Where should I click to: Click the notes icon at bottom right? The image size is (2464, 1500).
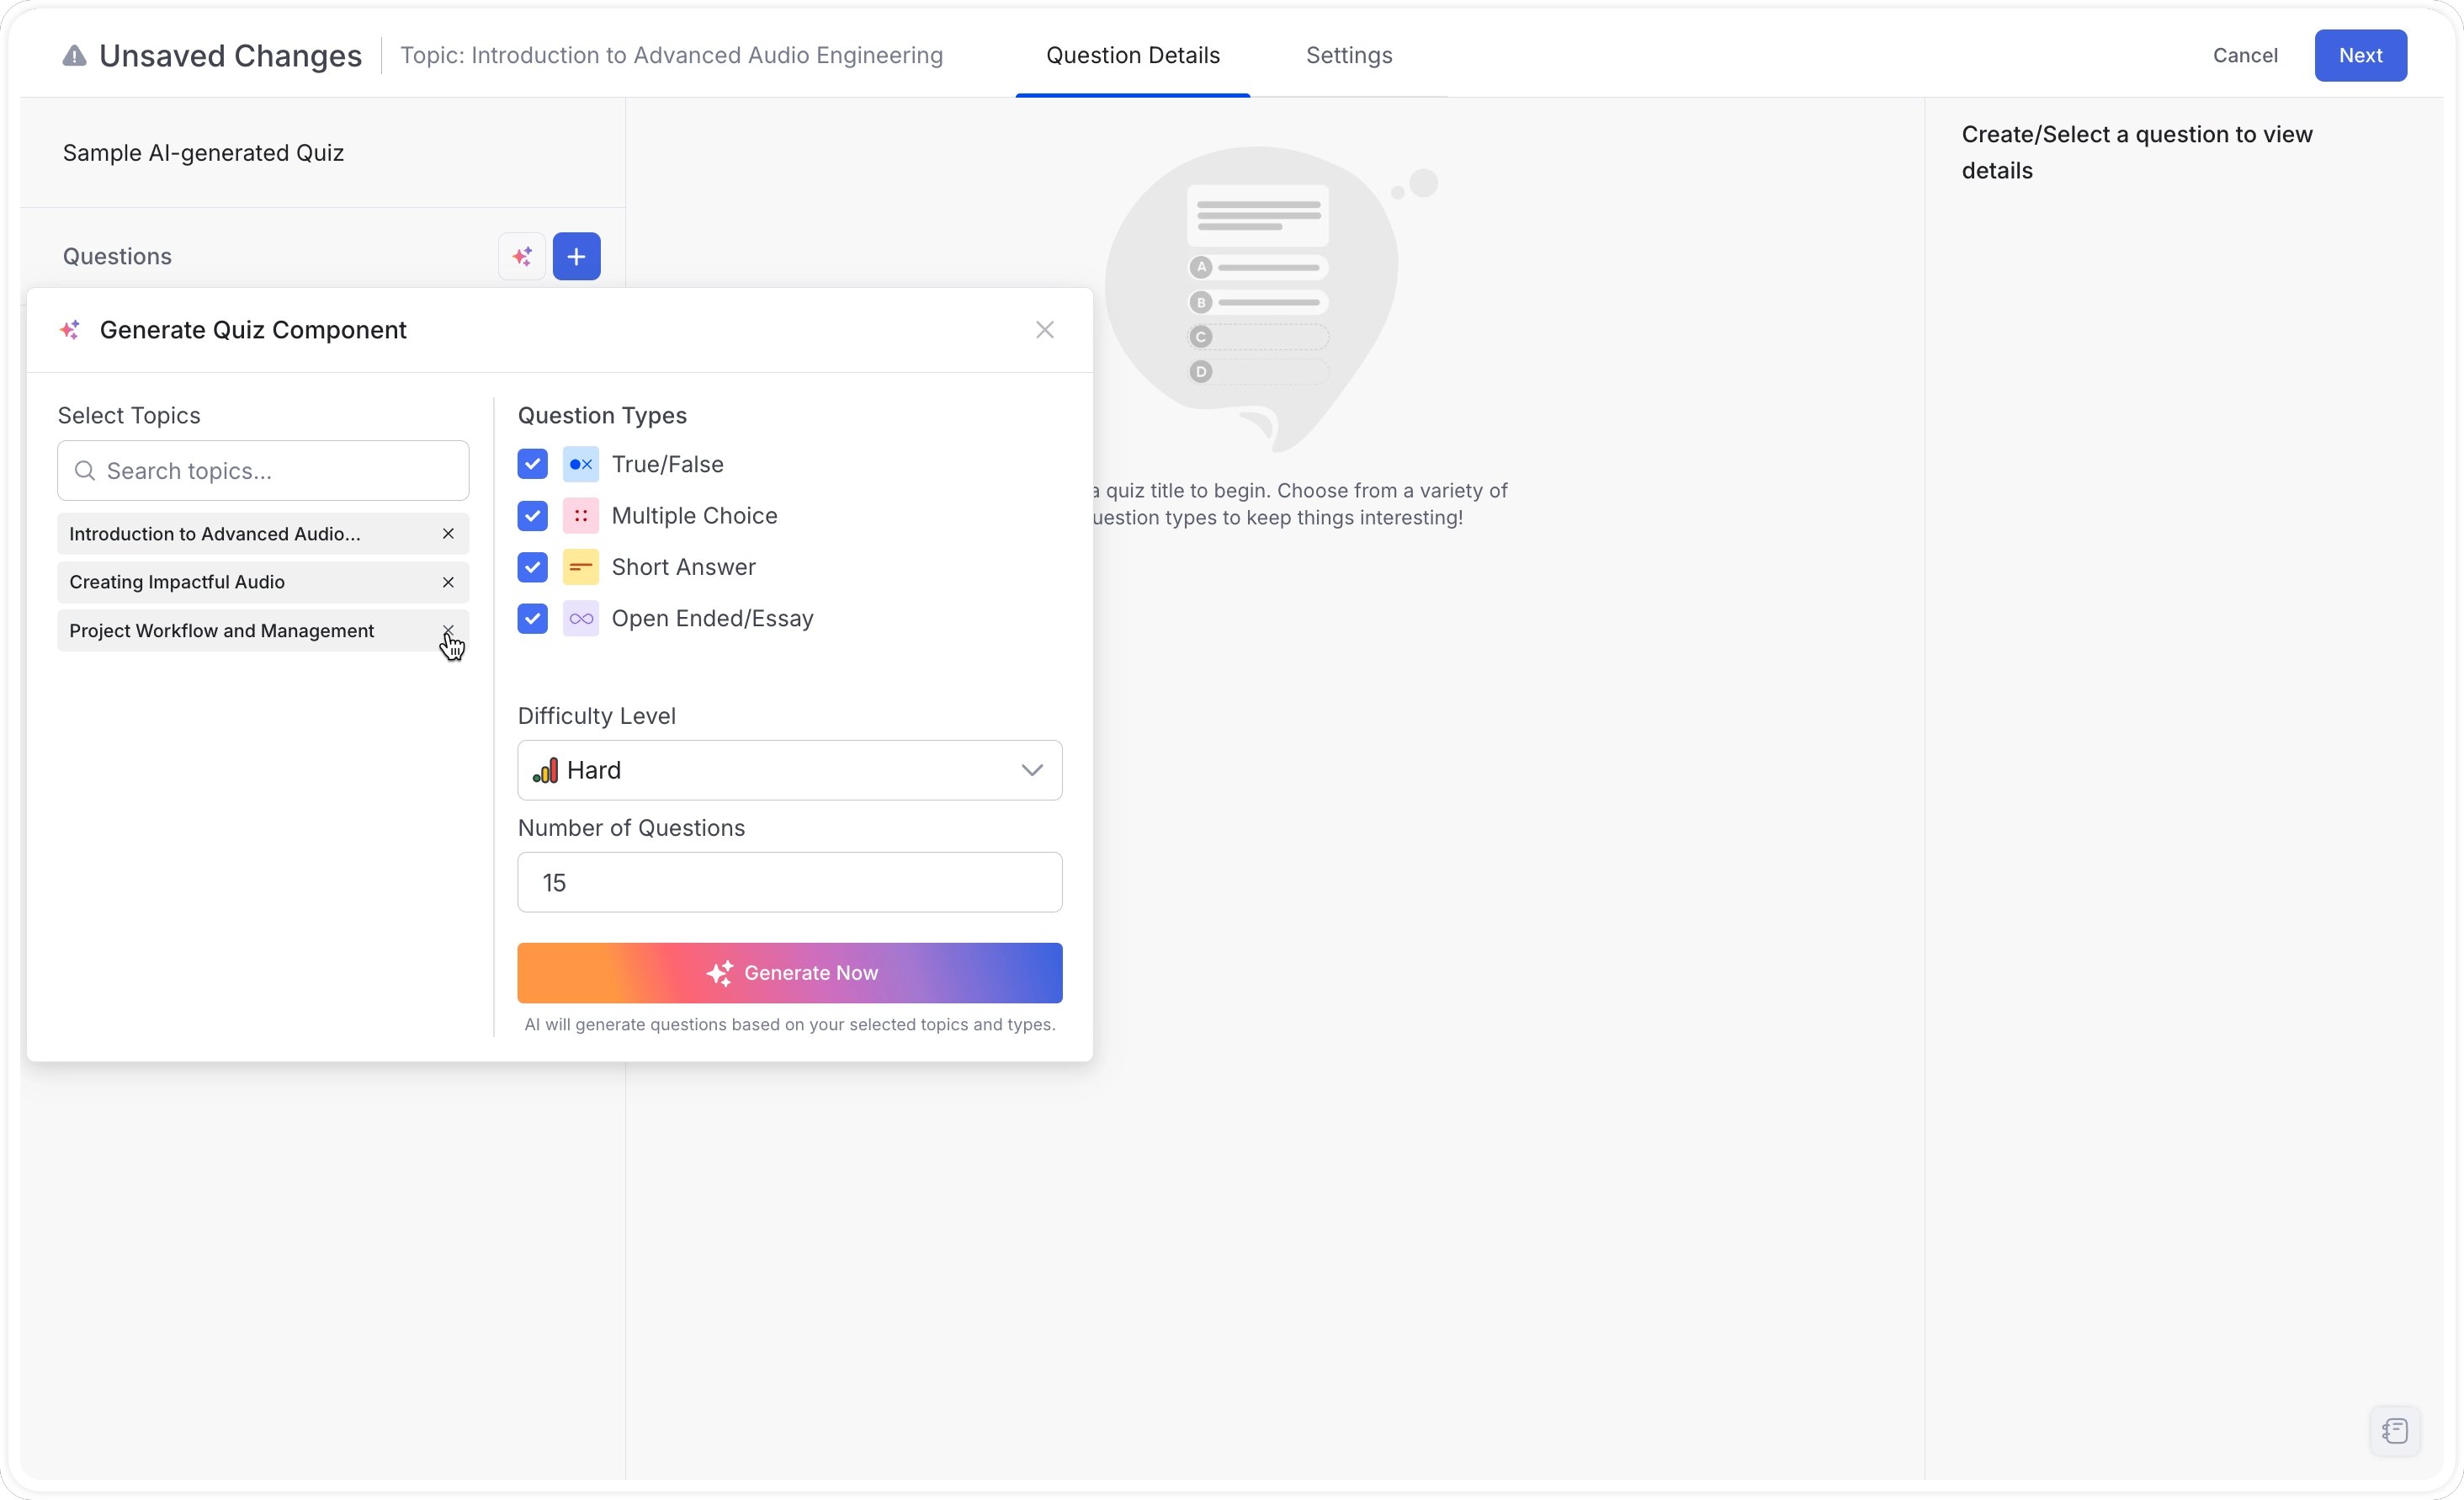(2395, 1431)
